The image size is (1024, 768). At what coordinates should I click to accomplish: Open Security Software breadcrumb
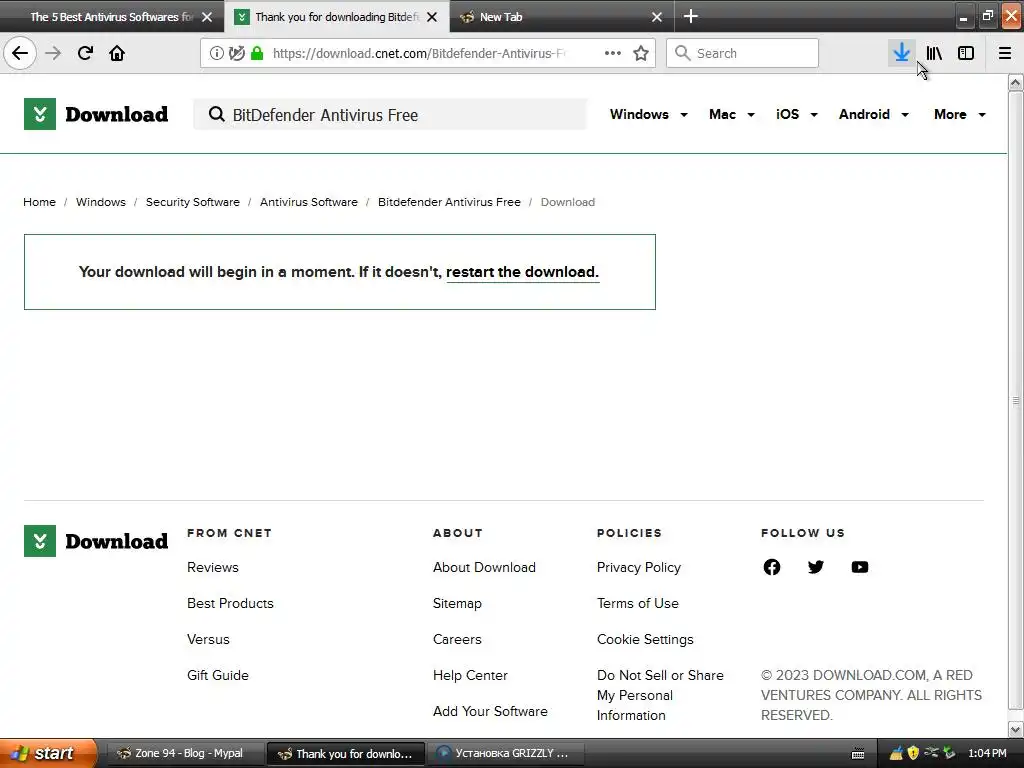pyautogui.click(x=193, y=202)
